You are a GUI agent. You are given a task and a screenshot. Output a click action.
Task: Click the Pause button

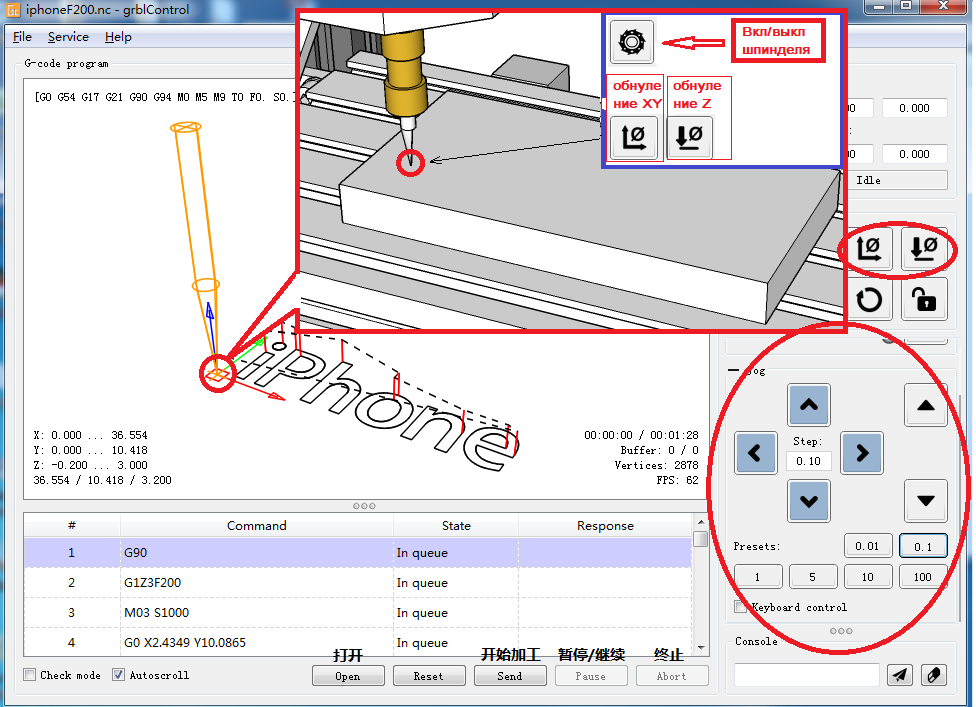coord(591,676)
